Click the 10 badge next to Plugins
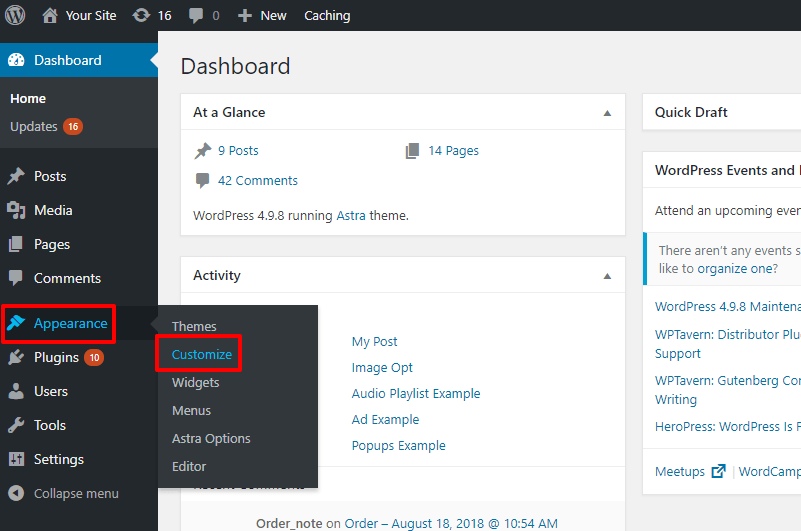 [94, 358]
